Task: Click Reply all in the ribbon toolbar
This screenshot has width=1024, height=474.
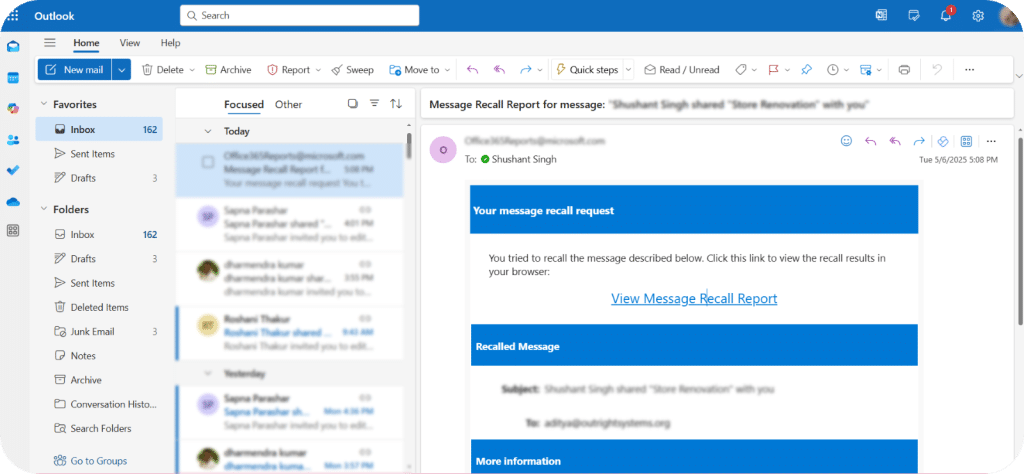Action: click(500, 70)
